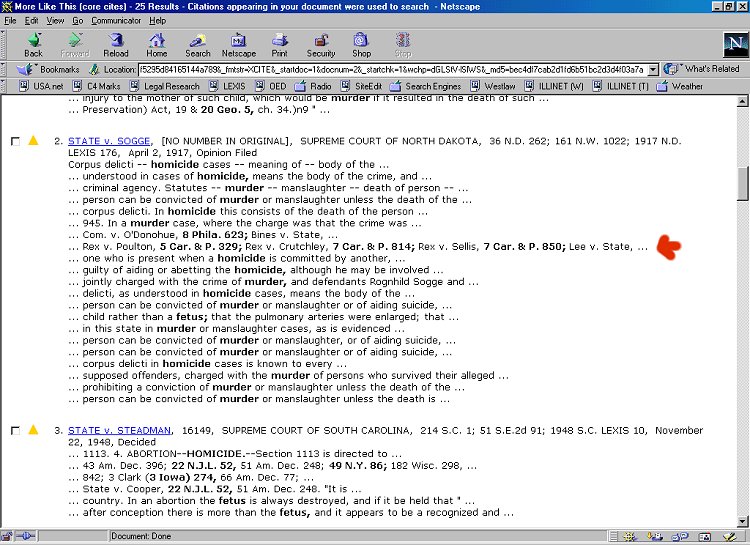This screenshot has width=750, height=545.
Task: Check the box for State v. Sogge
Action: 15,141
